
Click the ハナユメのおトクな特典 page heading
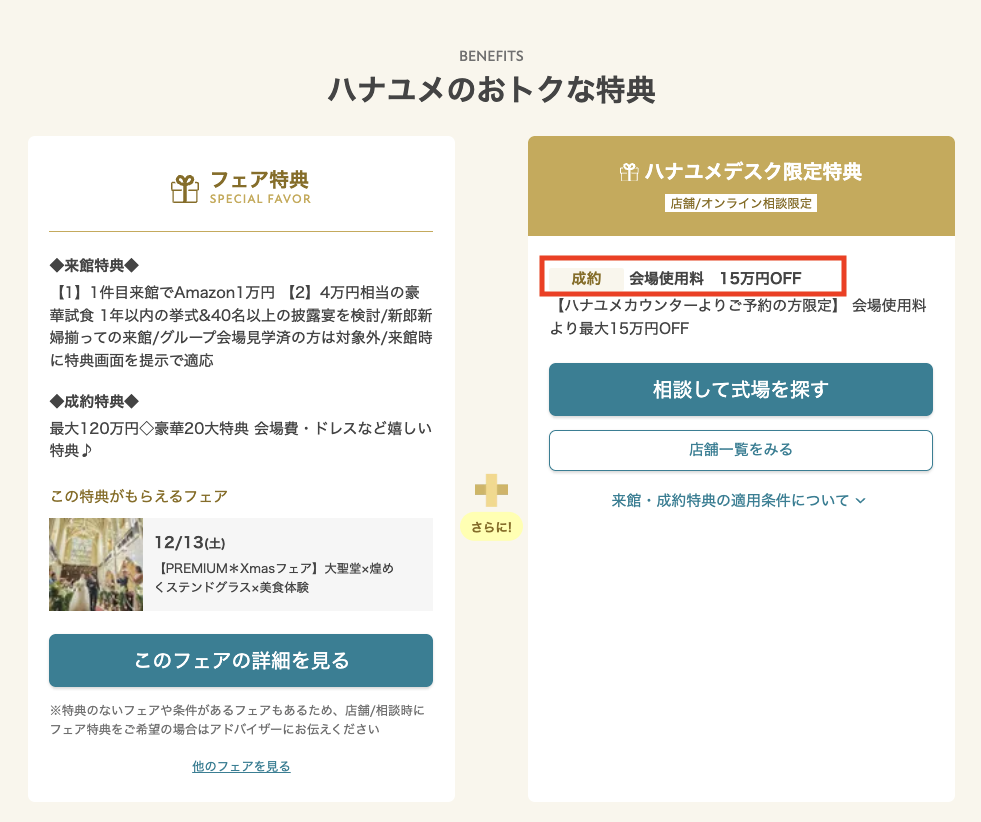pos(491,90)
